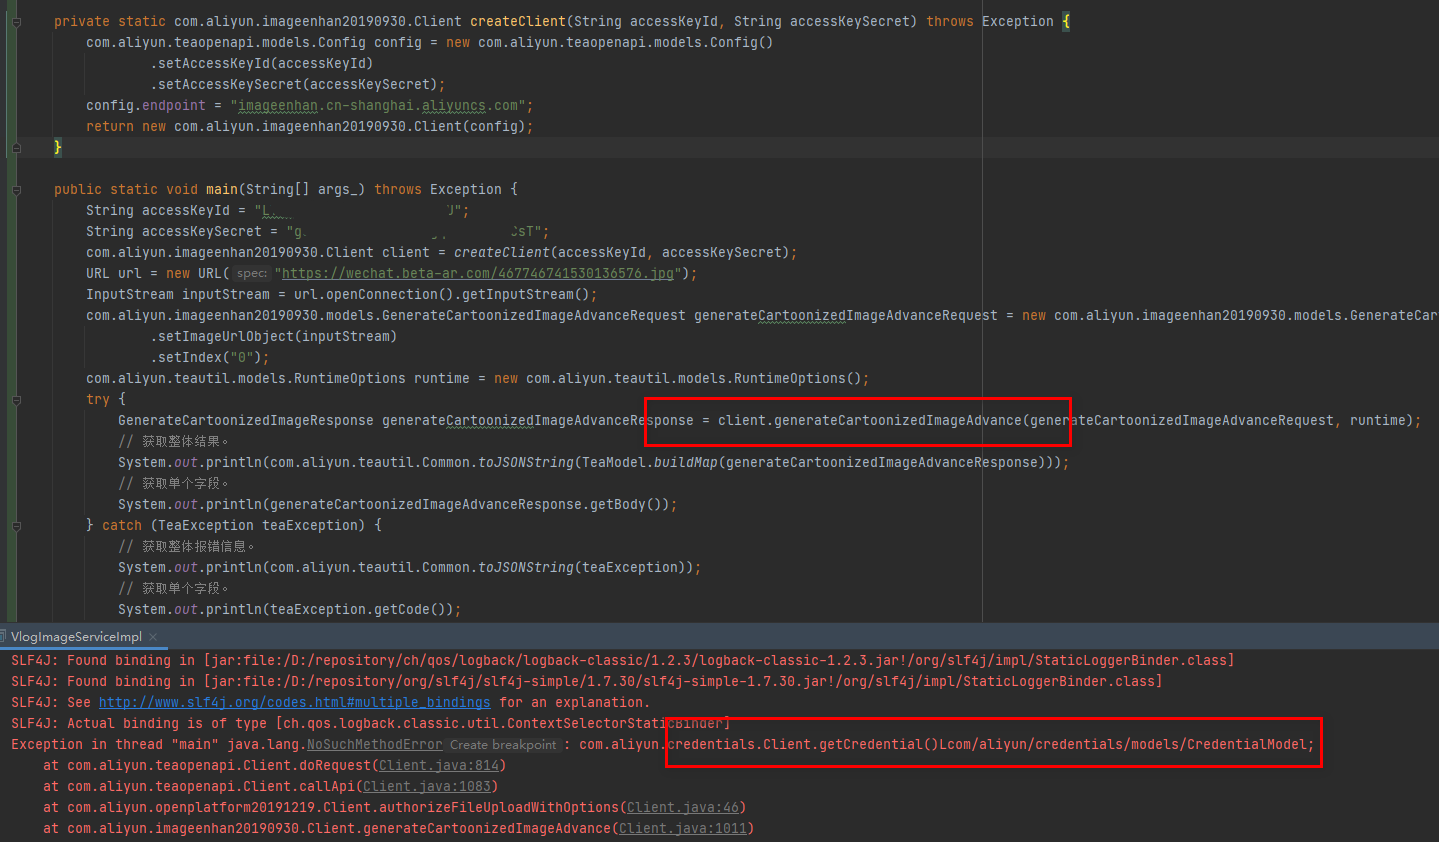The width and height of the screenshot is (1439, 842).
Task: Collapse the createClient method fold marker
Action: 16,21
